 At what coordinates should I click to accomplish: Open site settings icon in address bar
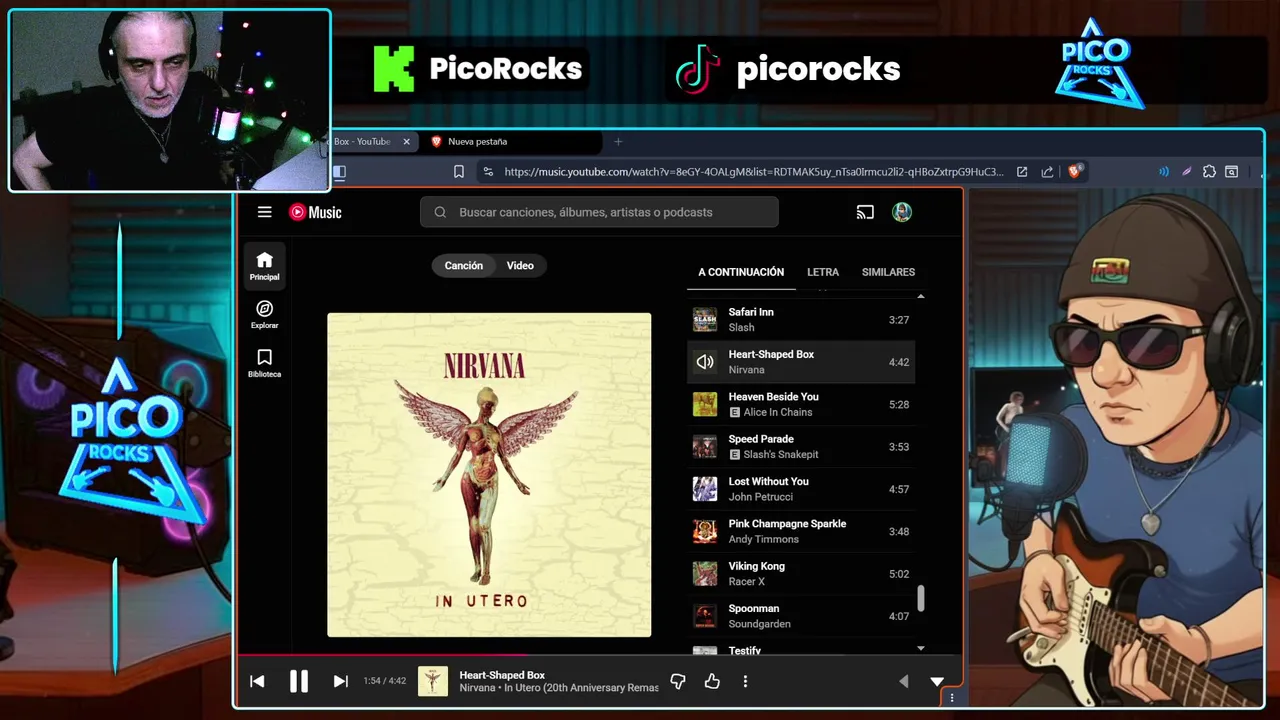click(487, 172)
